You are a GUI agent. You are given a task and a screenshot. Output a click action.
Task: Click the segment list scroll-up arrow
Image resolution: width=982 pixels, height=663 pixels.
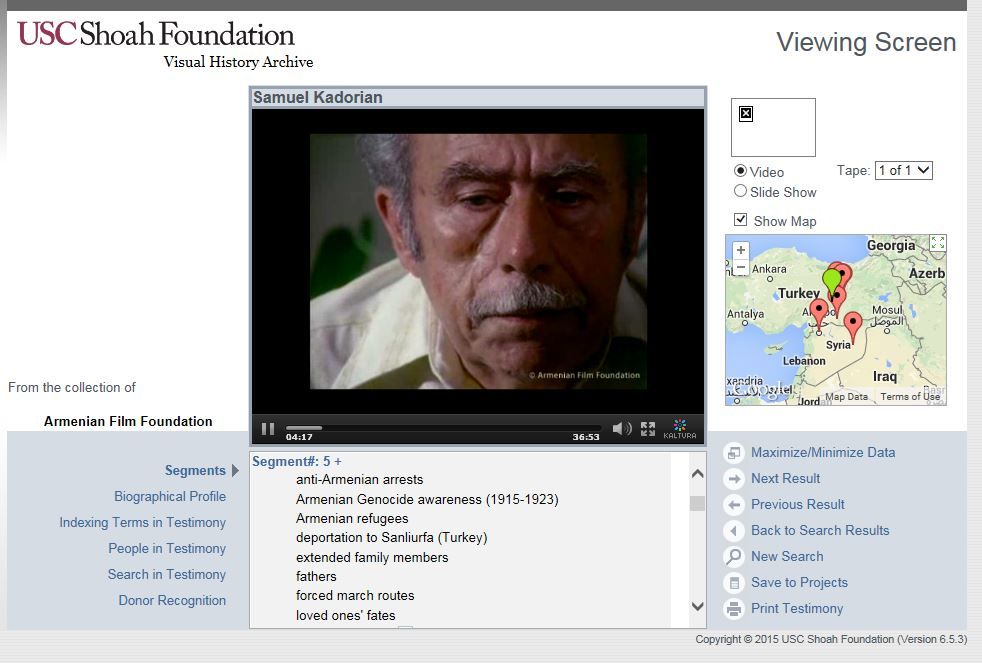(x=698, y=474)
